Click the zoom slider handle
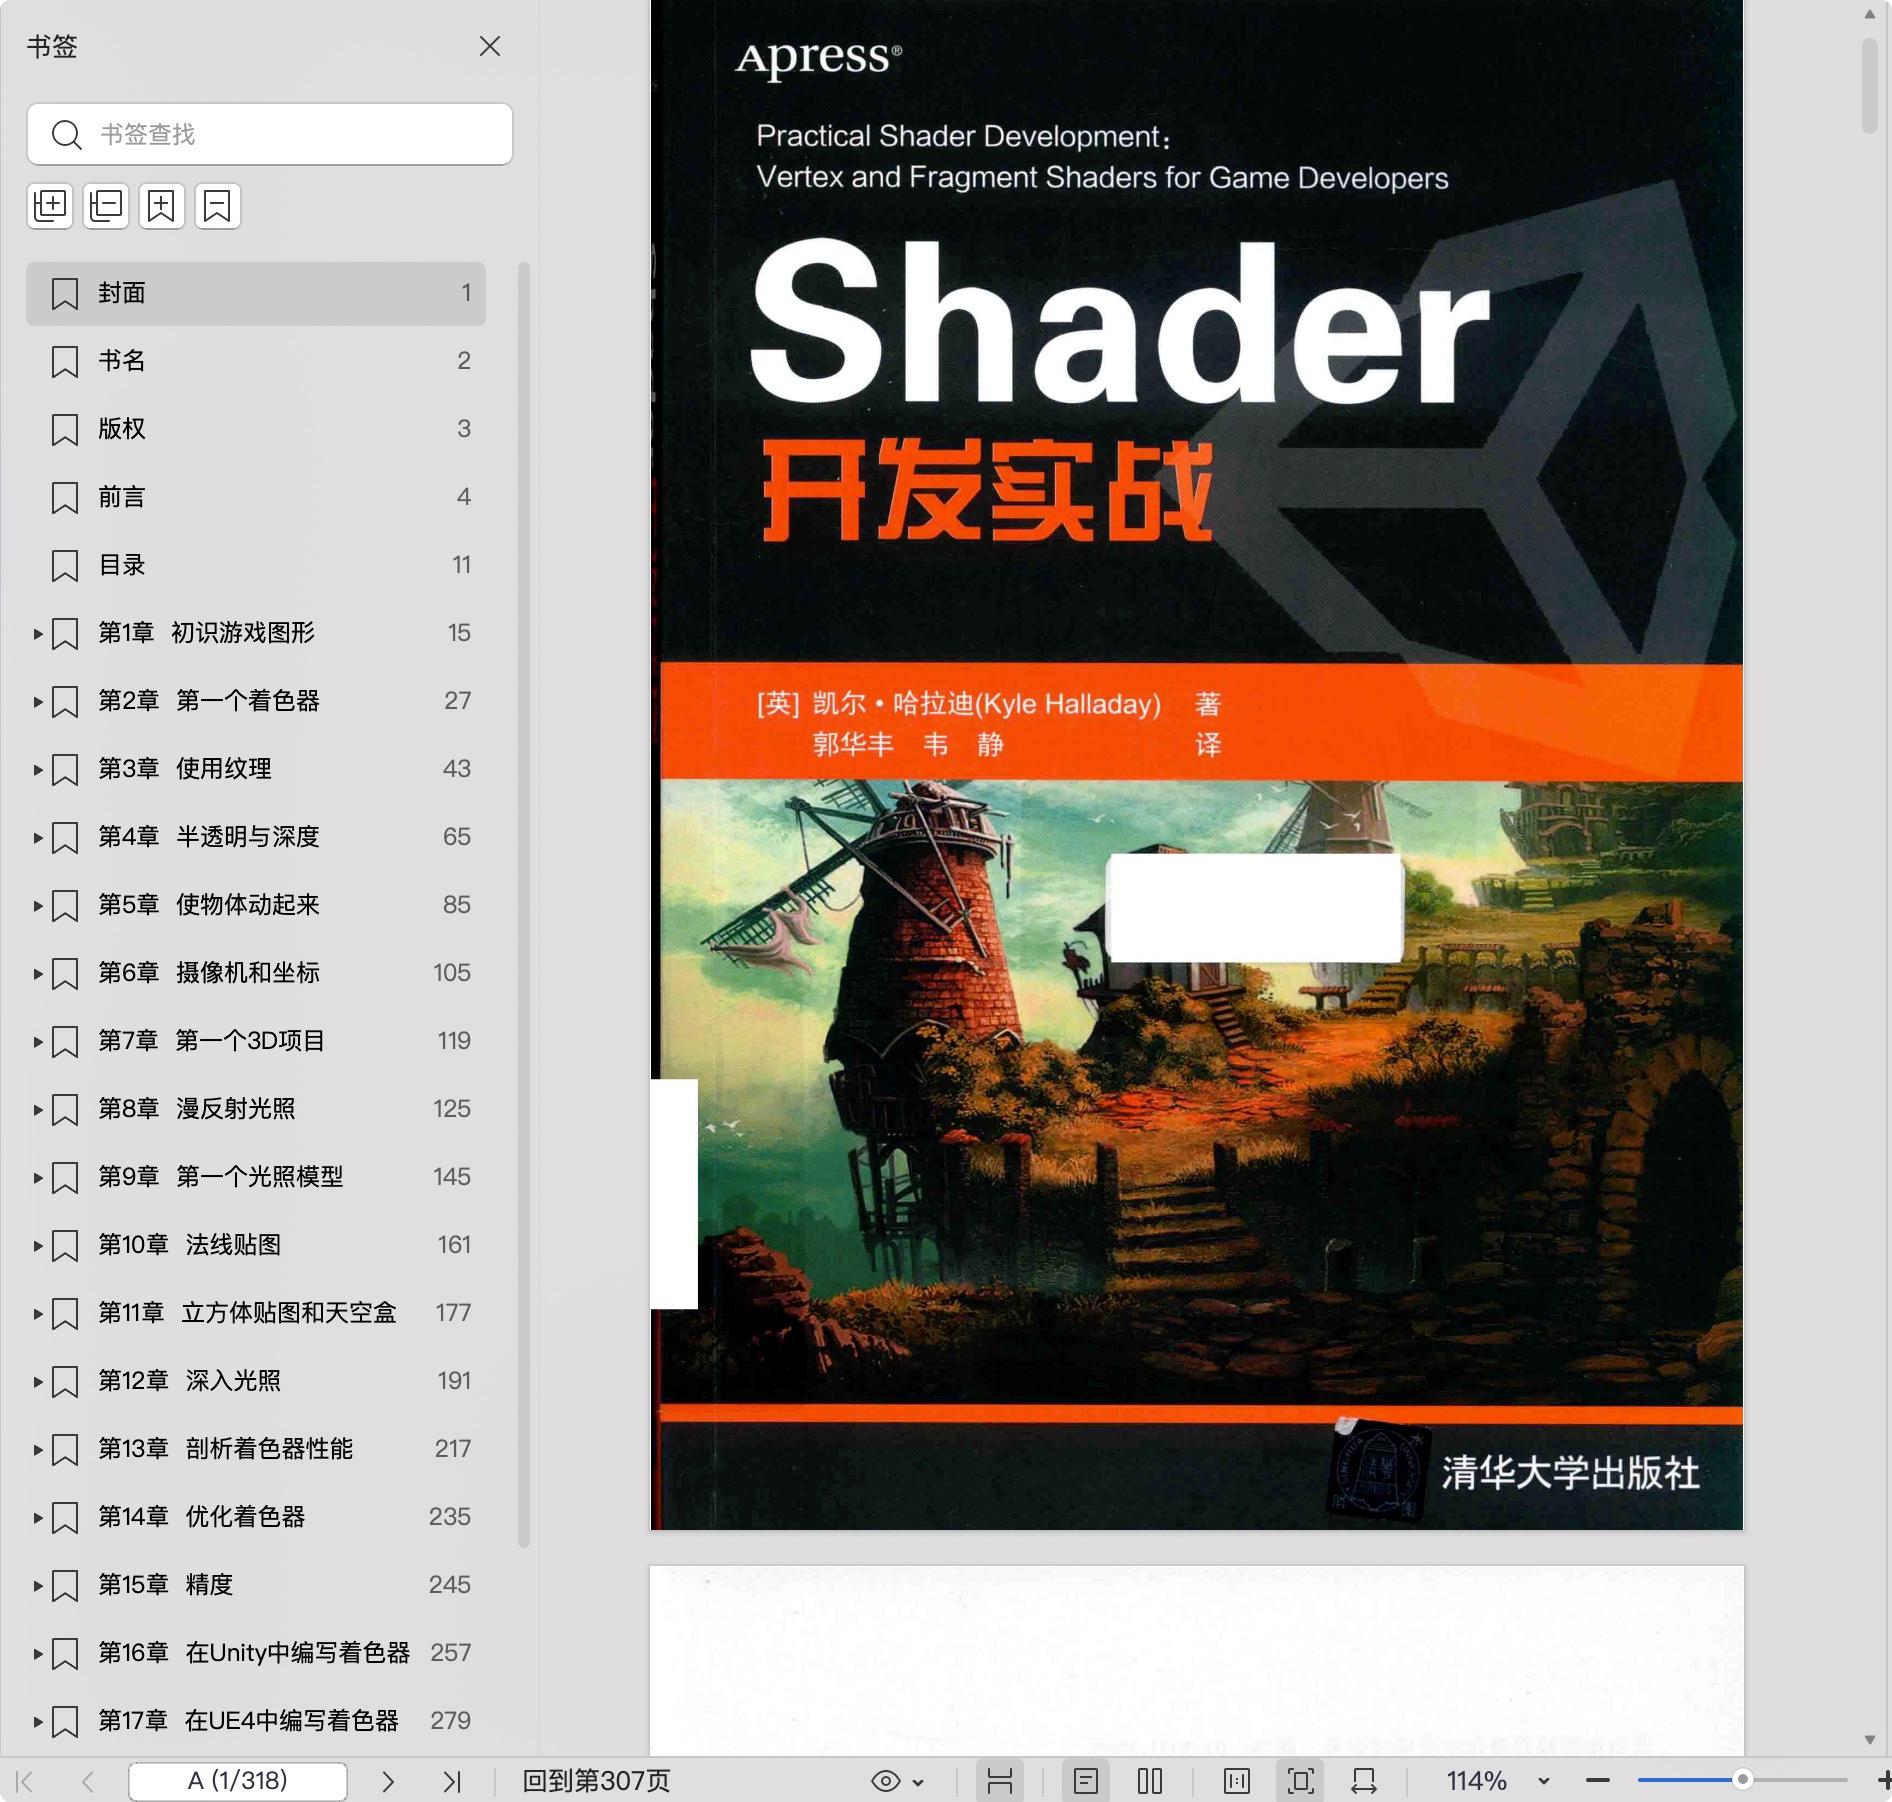The width and height of the screenshot is (1892, 1802). [1742, 1780]
